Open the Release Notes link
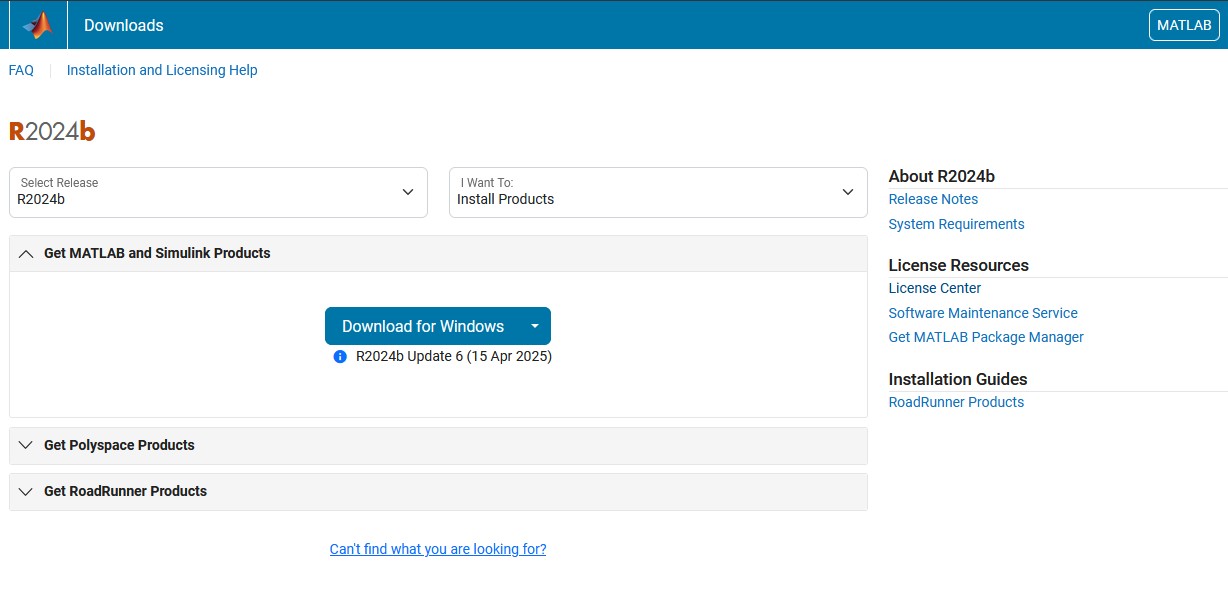Image resolution: width=1228 pixels, height=590 pixels. click(933, 200)
